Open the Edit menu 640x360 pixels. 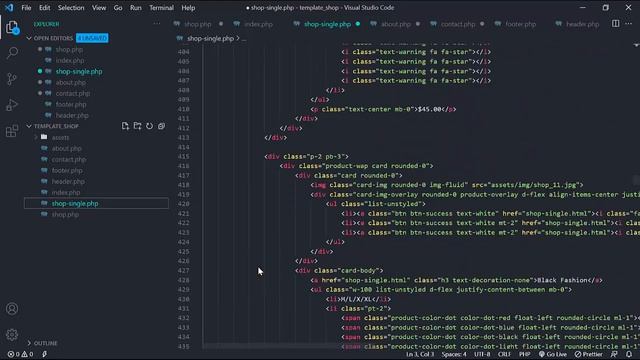click(44, 8)
